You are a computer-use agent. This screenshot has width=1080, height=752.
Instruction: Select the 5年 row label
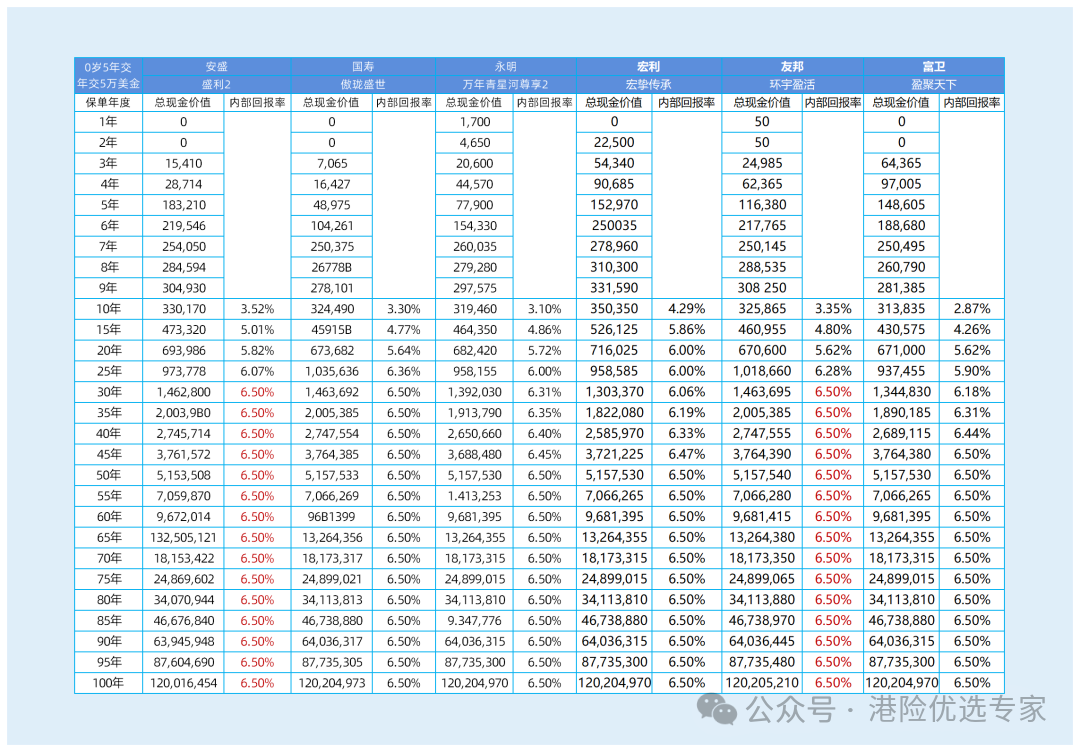coord(108,205)
